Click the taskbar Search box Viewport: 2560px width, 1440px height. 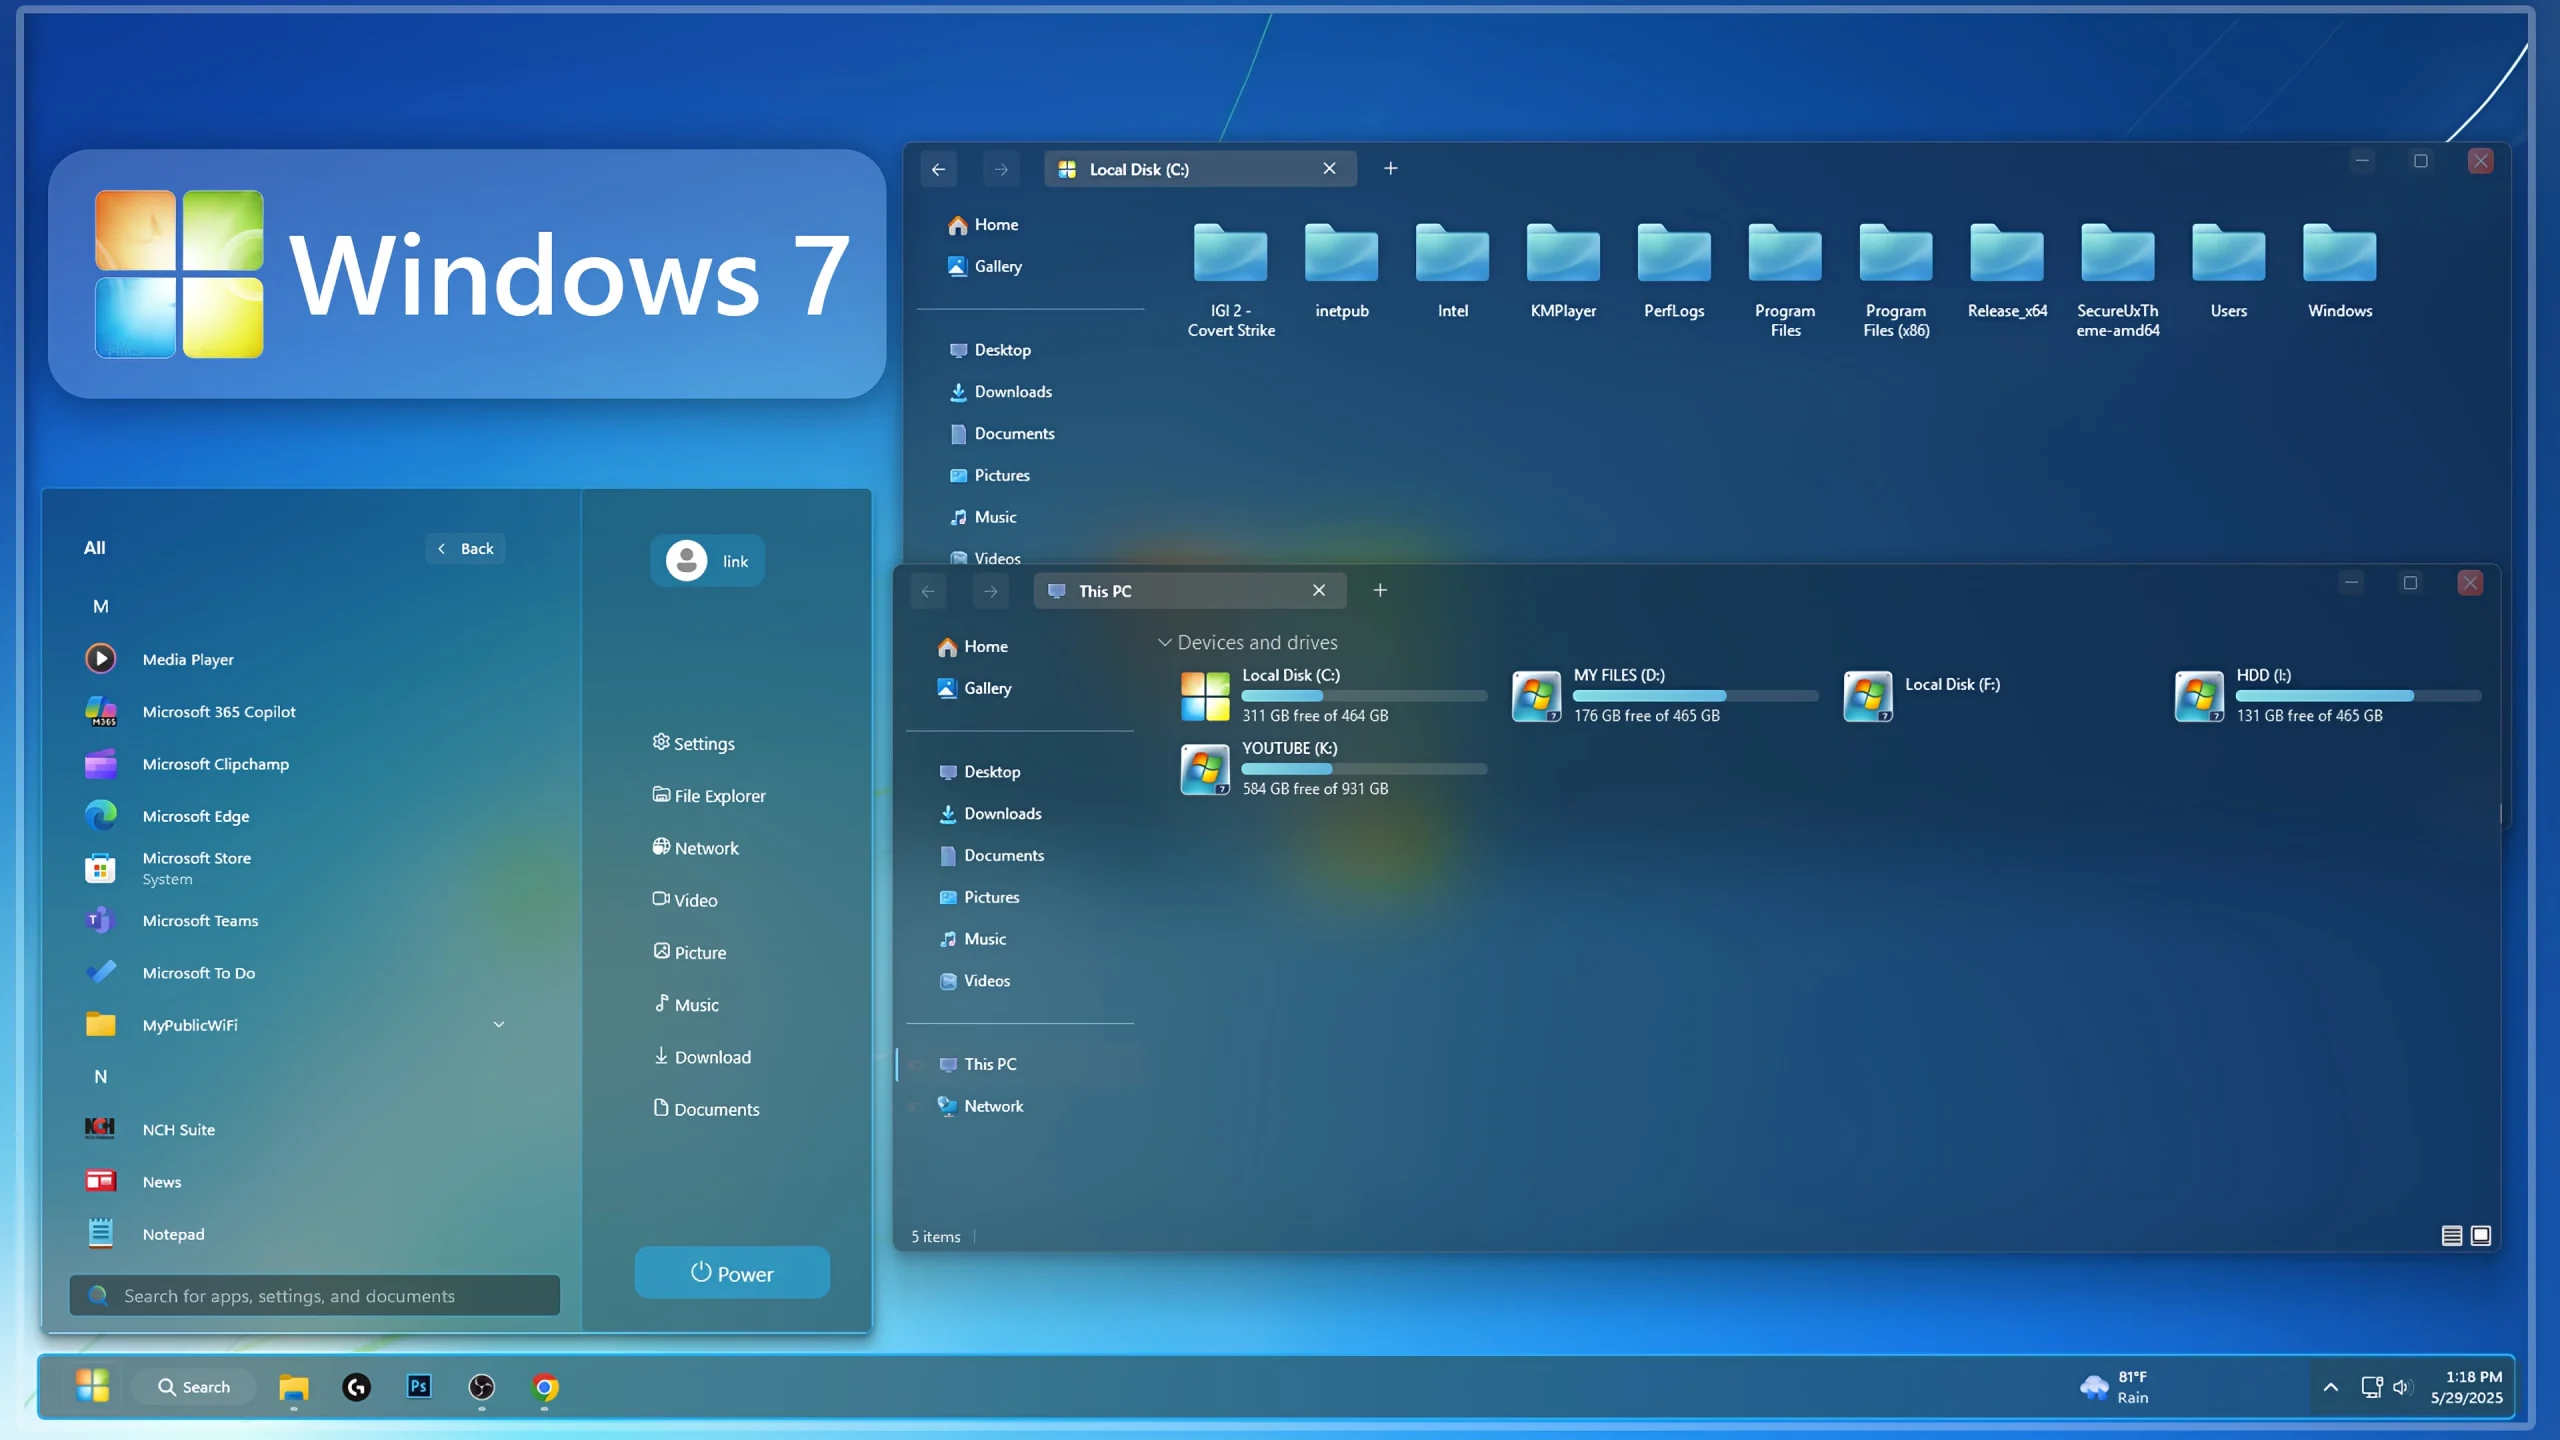coord(194,1386)
